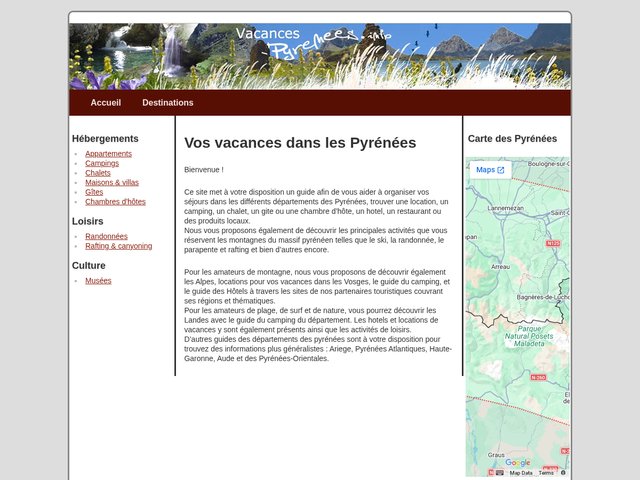Open the Map Data attribution link
This screenshot has height=480, width=640.
(521, 473)
